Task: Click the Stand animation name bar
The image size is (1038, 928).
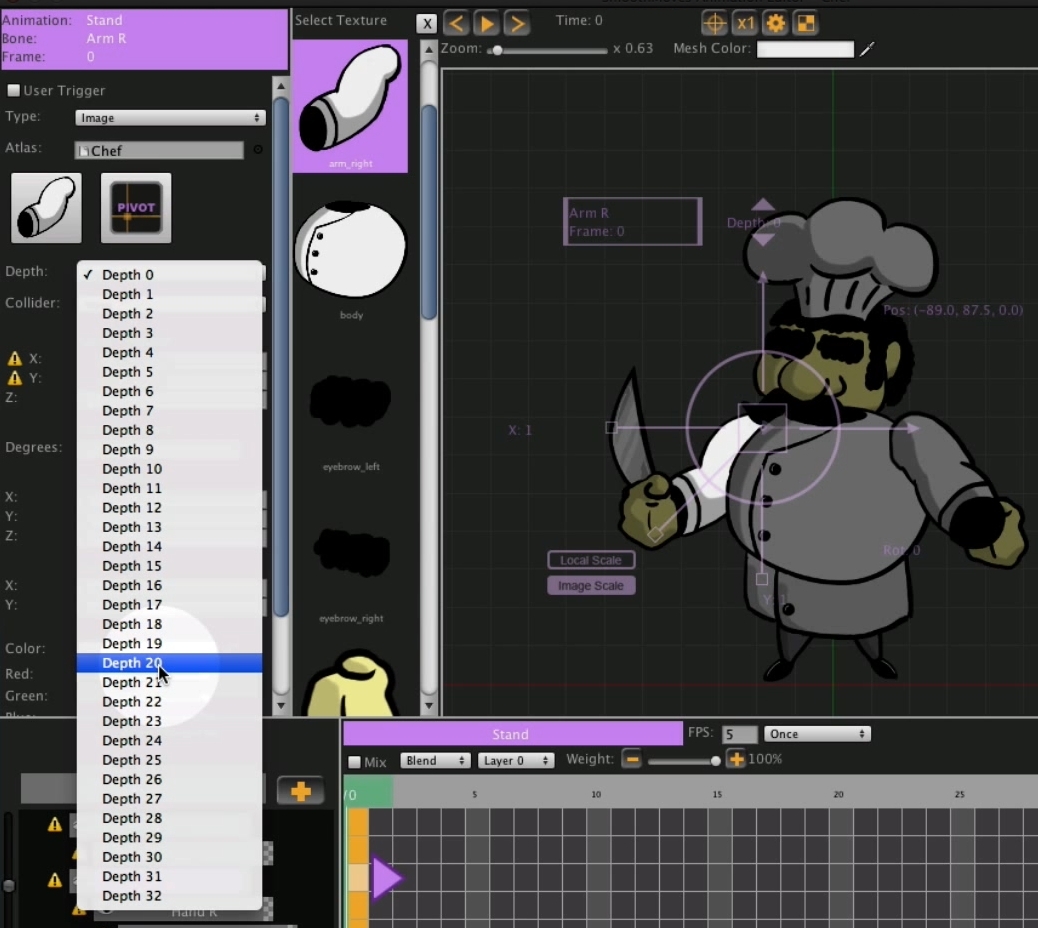Action: point(512,734)
